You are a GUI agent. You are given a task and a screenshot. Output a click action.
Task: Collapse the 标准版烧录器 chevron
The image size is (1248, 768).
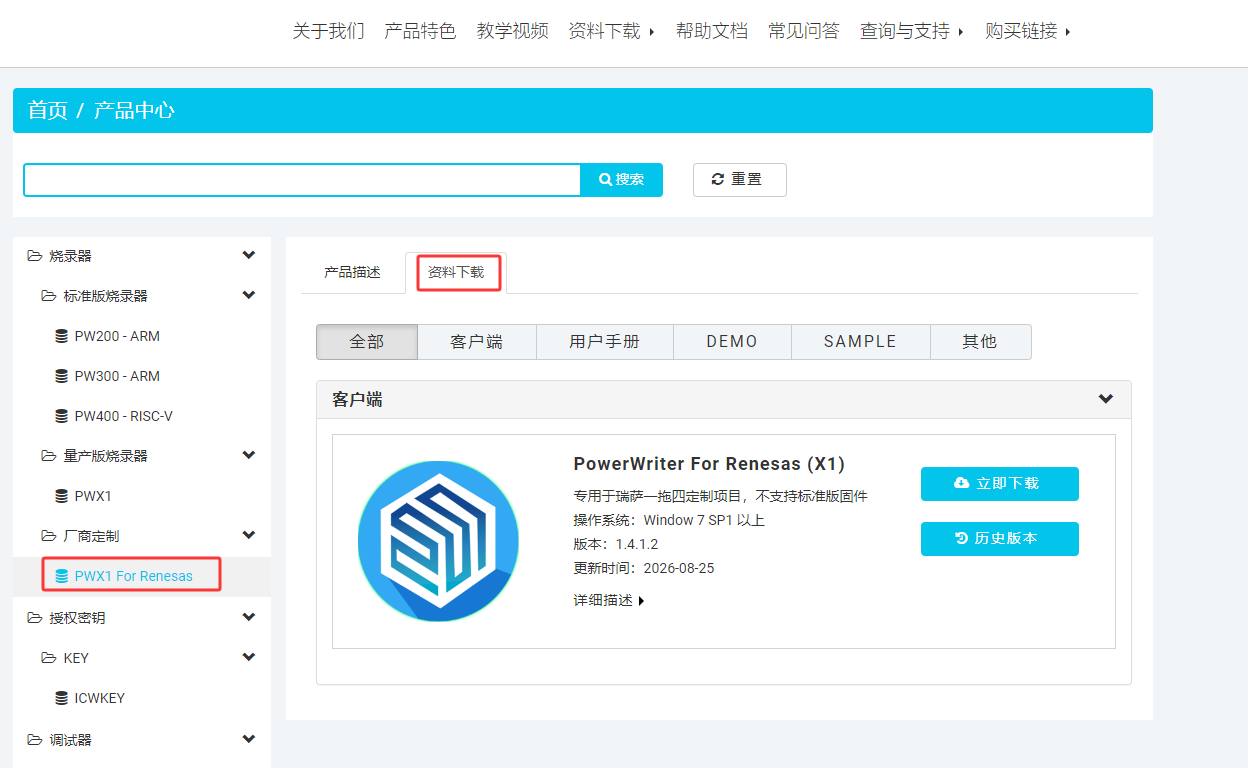pos(249,295)
